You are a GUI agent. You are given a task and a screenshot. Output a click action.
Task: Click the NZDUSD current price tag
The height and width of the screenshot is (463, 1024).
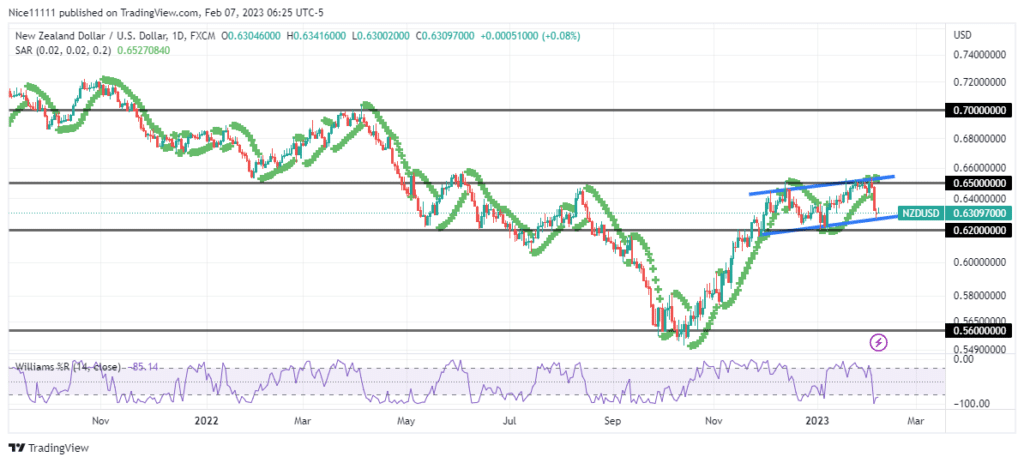[921, 213]
